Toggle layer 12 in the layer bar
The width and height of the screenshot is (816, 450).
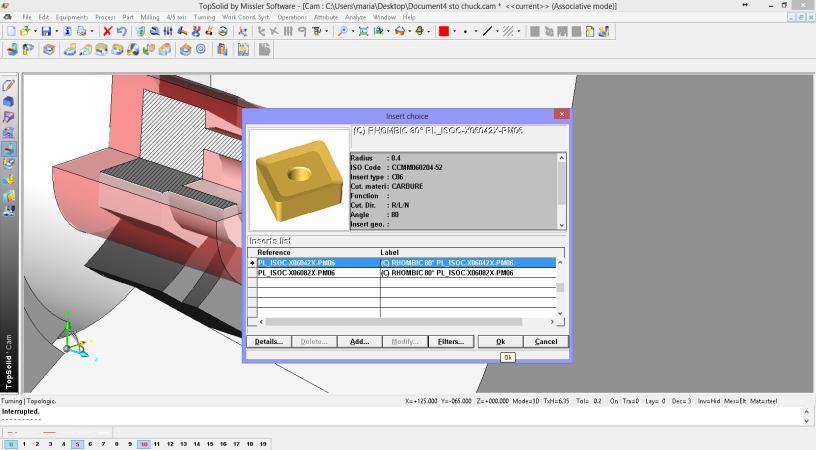pos(170,444)
